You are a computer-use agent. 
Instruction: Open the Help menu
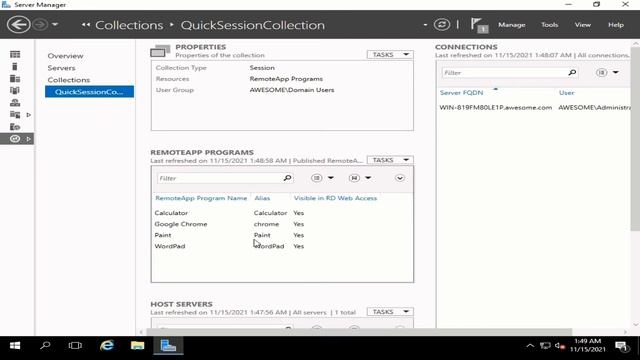click(616, 25)
